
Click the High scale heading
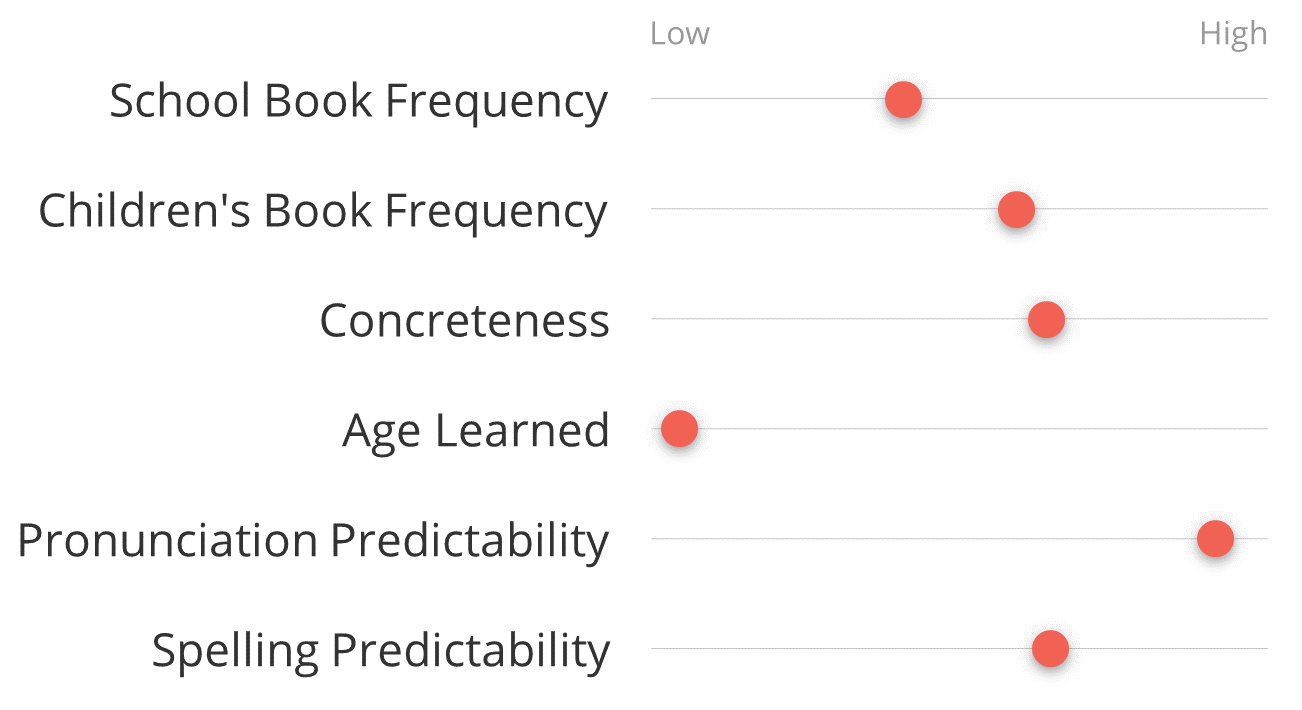[1233, 35]
